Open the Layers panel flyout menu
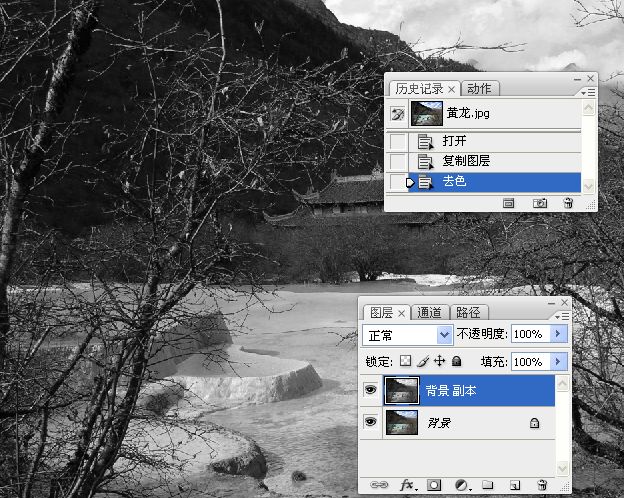The width and height of the screenshot is (624, 498). coord(562,316)
